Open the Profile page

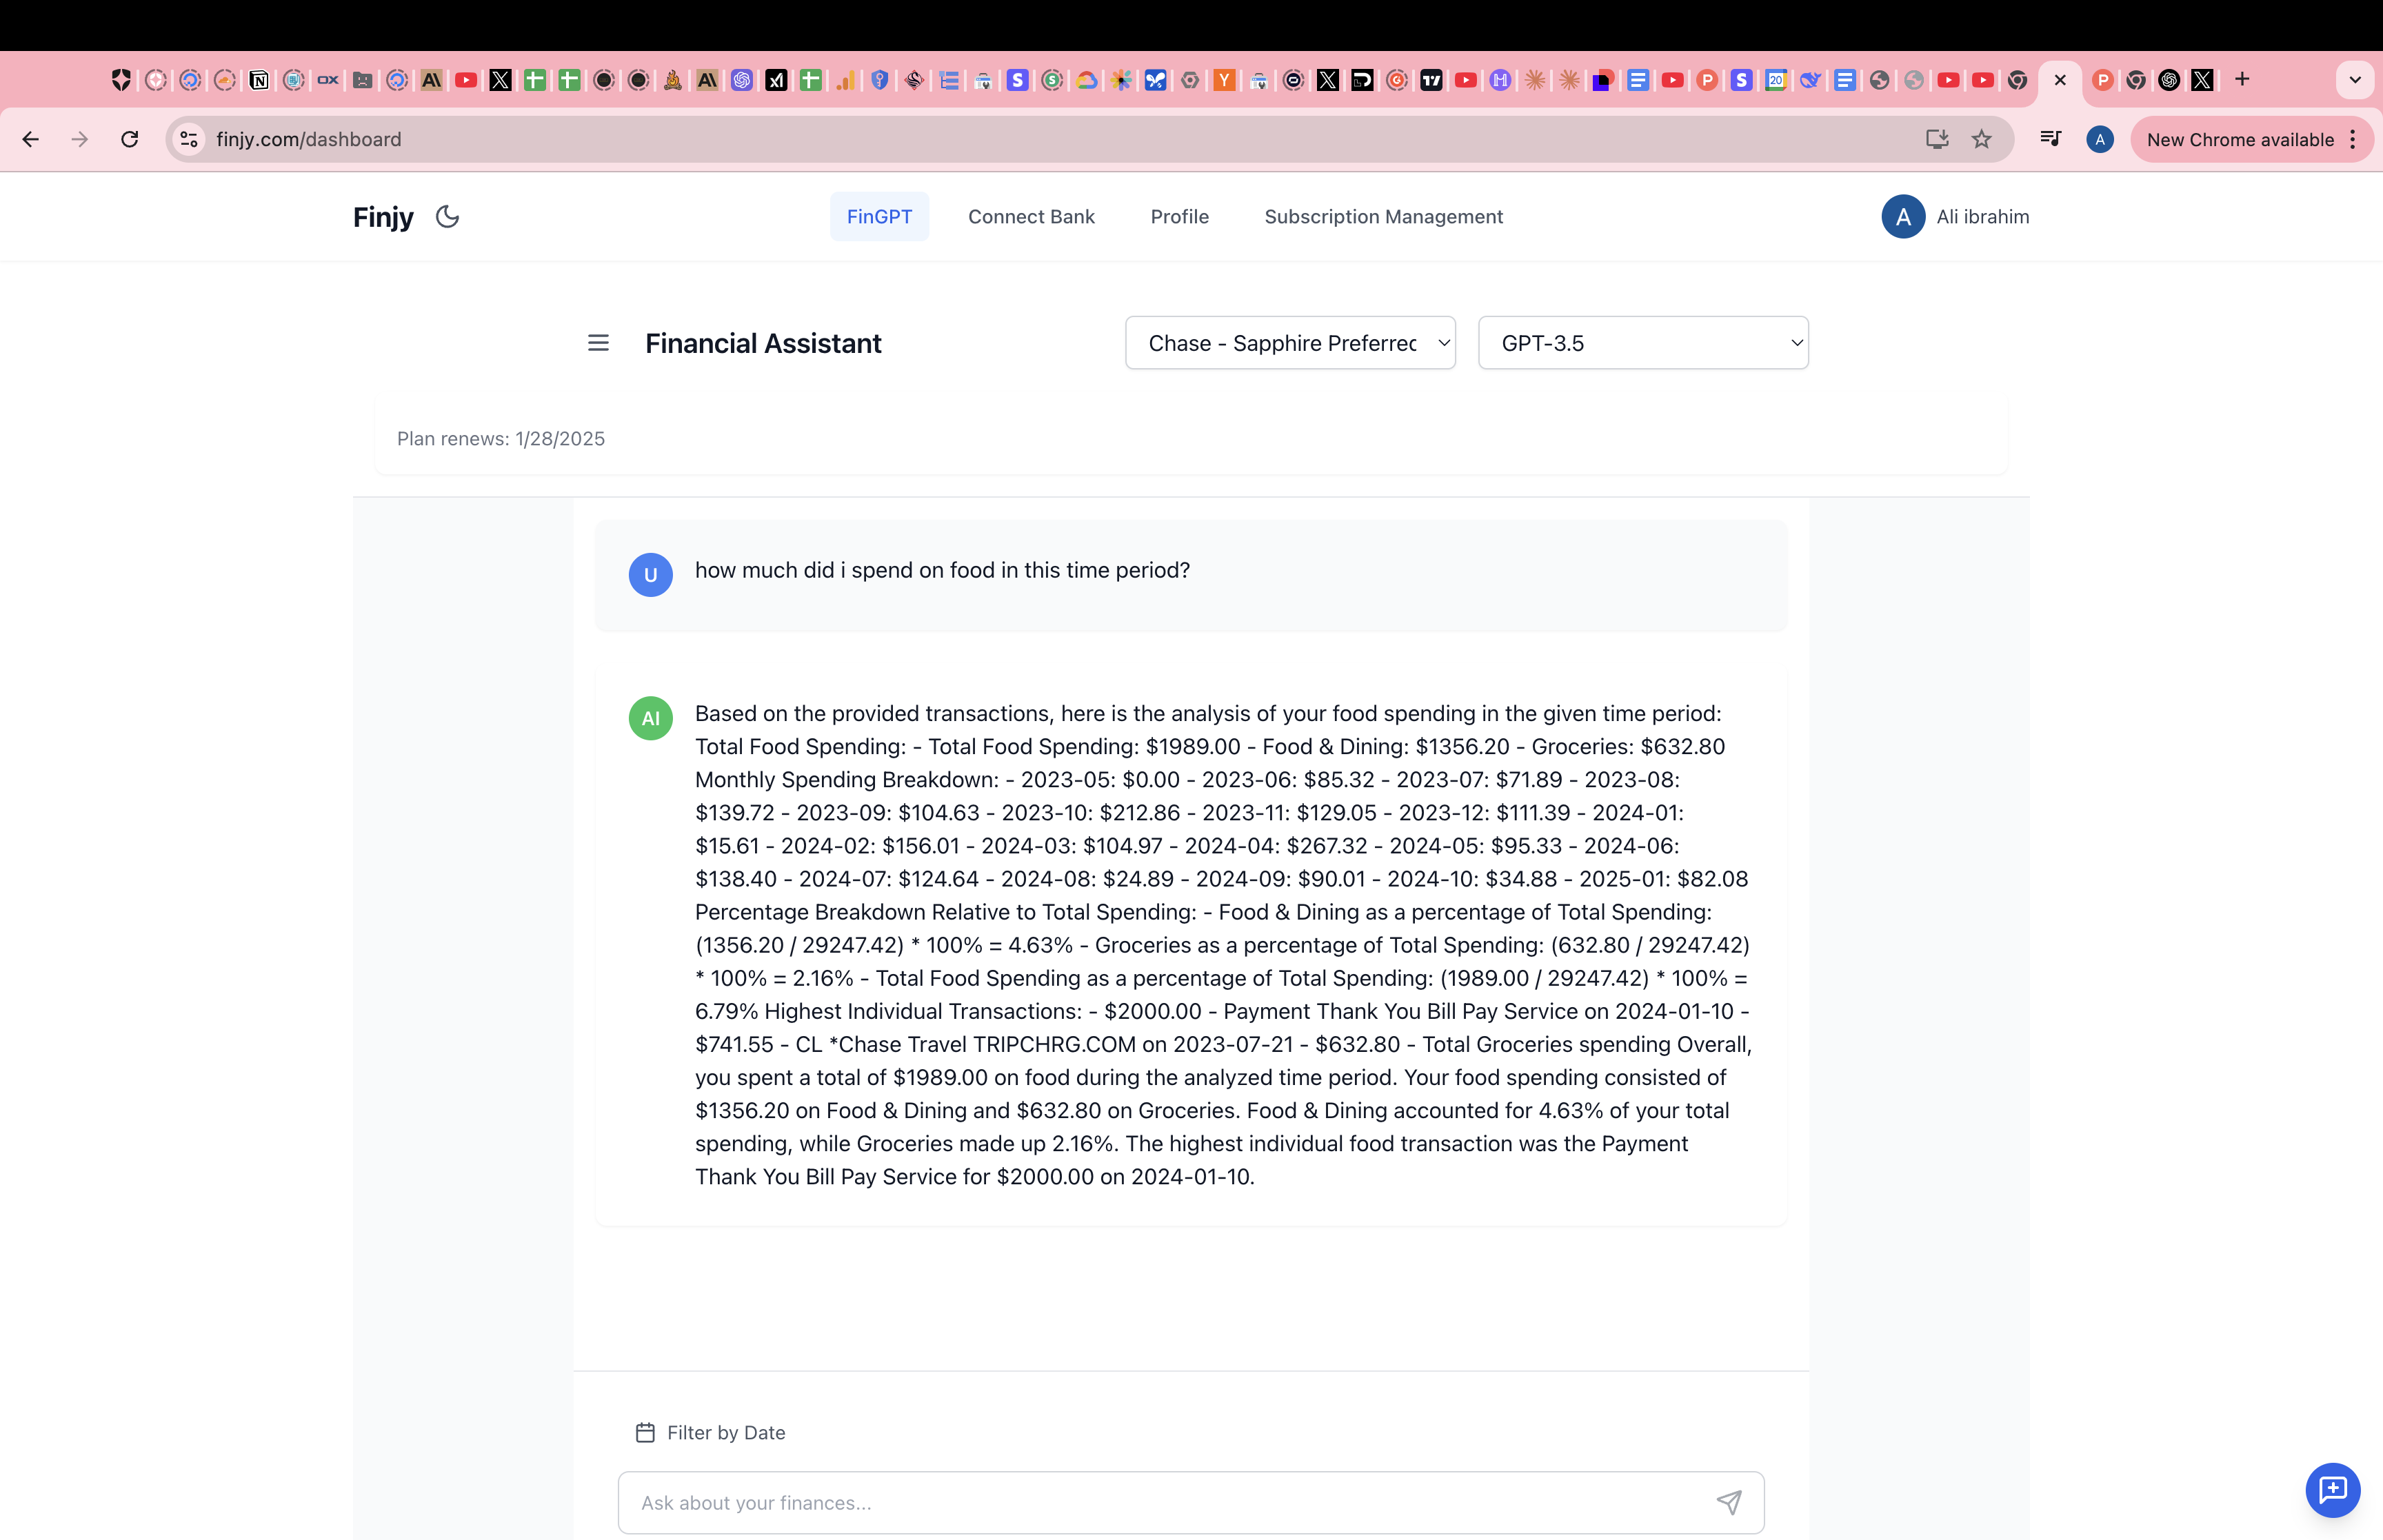click(1179, 216)
